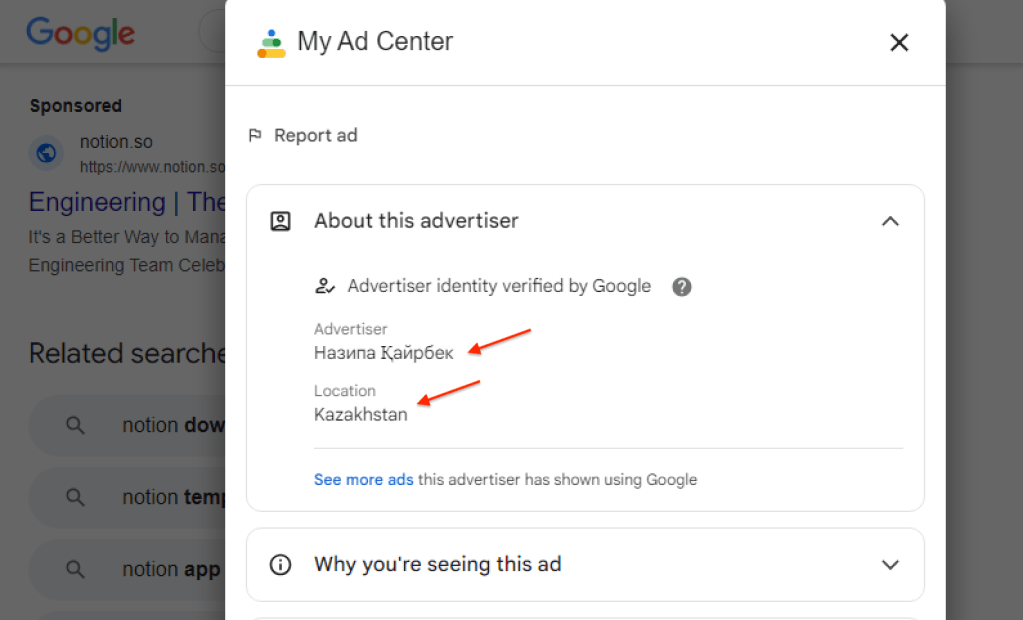1023x620 pixels.
Task: Click the Google logo in background page
Action: point(80,33)
